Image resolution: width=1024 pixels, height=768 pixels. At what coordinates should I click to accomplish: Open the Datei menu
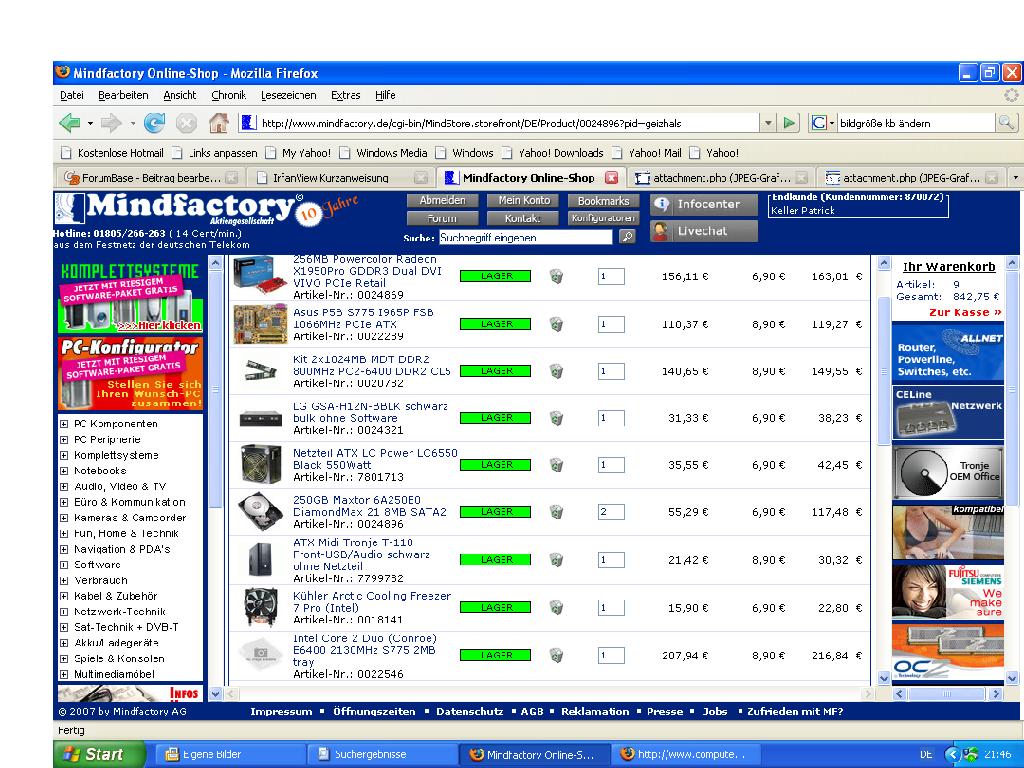point(72,95)
